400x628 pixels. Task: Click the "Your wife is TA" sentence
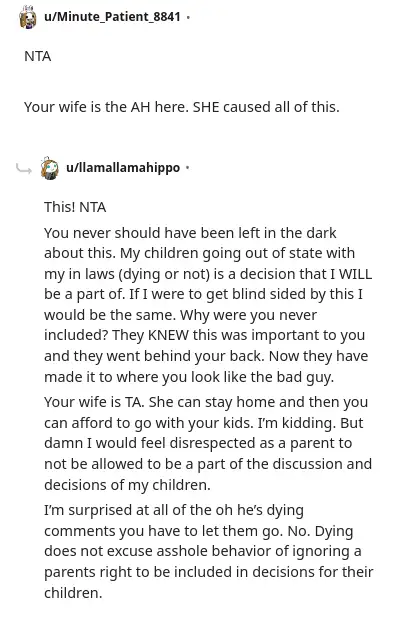click(x=94, y=402)
